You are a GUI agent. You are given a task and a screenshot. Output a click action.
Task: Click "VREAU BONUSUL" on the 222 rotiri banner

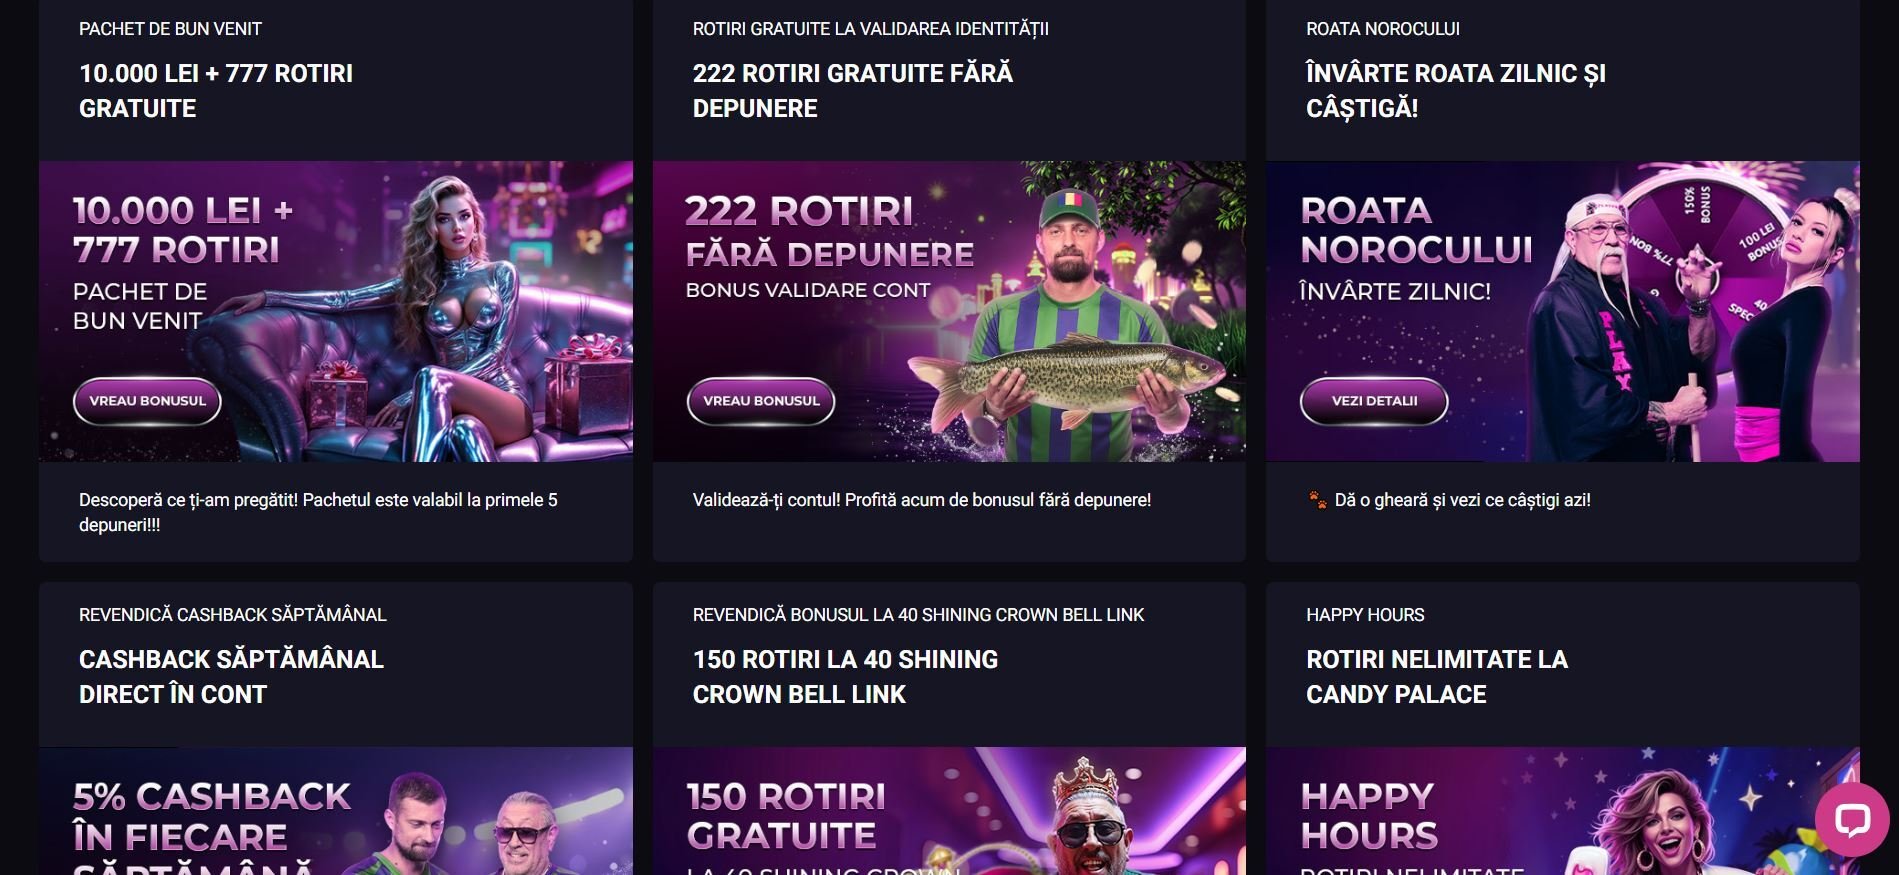click(x=760, y=401)
